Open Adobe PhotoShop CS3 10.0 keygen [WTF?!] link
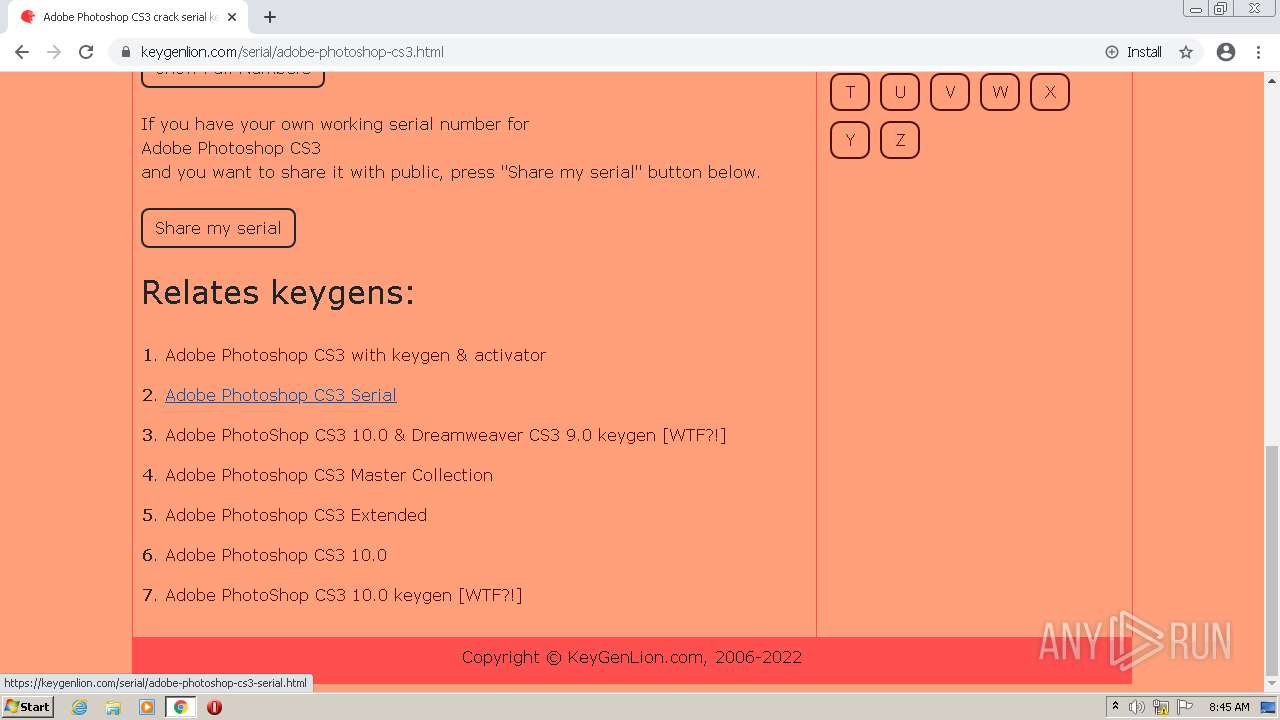This screenshot has width=1280, height=720. (343, 595)
